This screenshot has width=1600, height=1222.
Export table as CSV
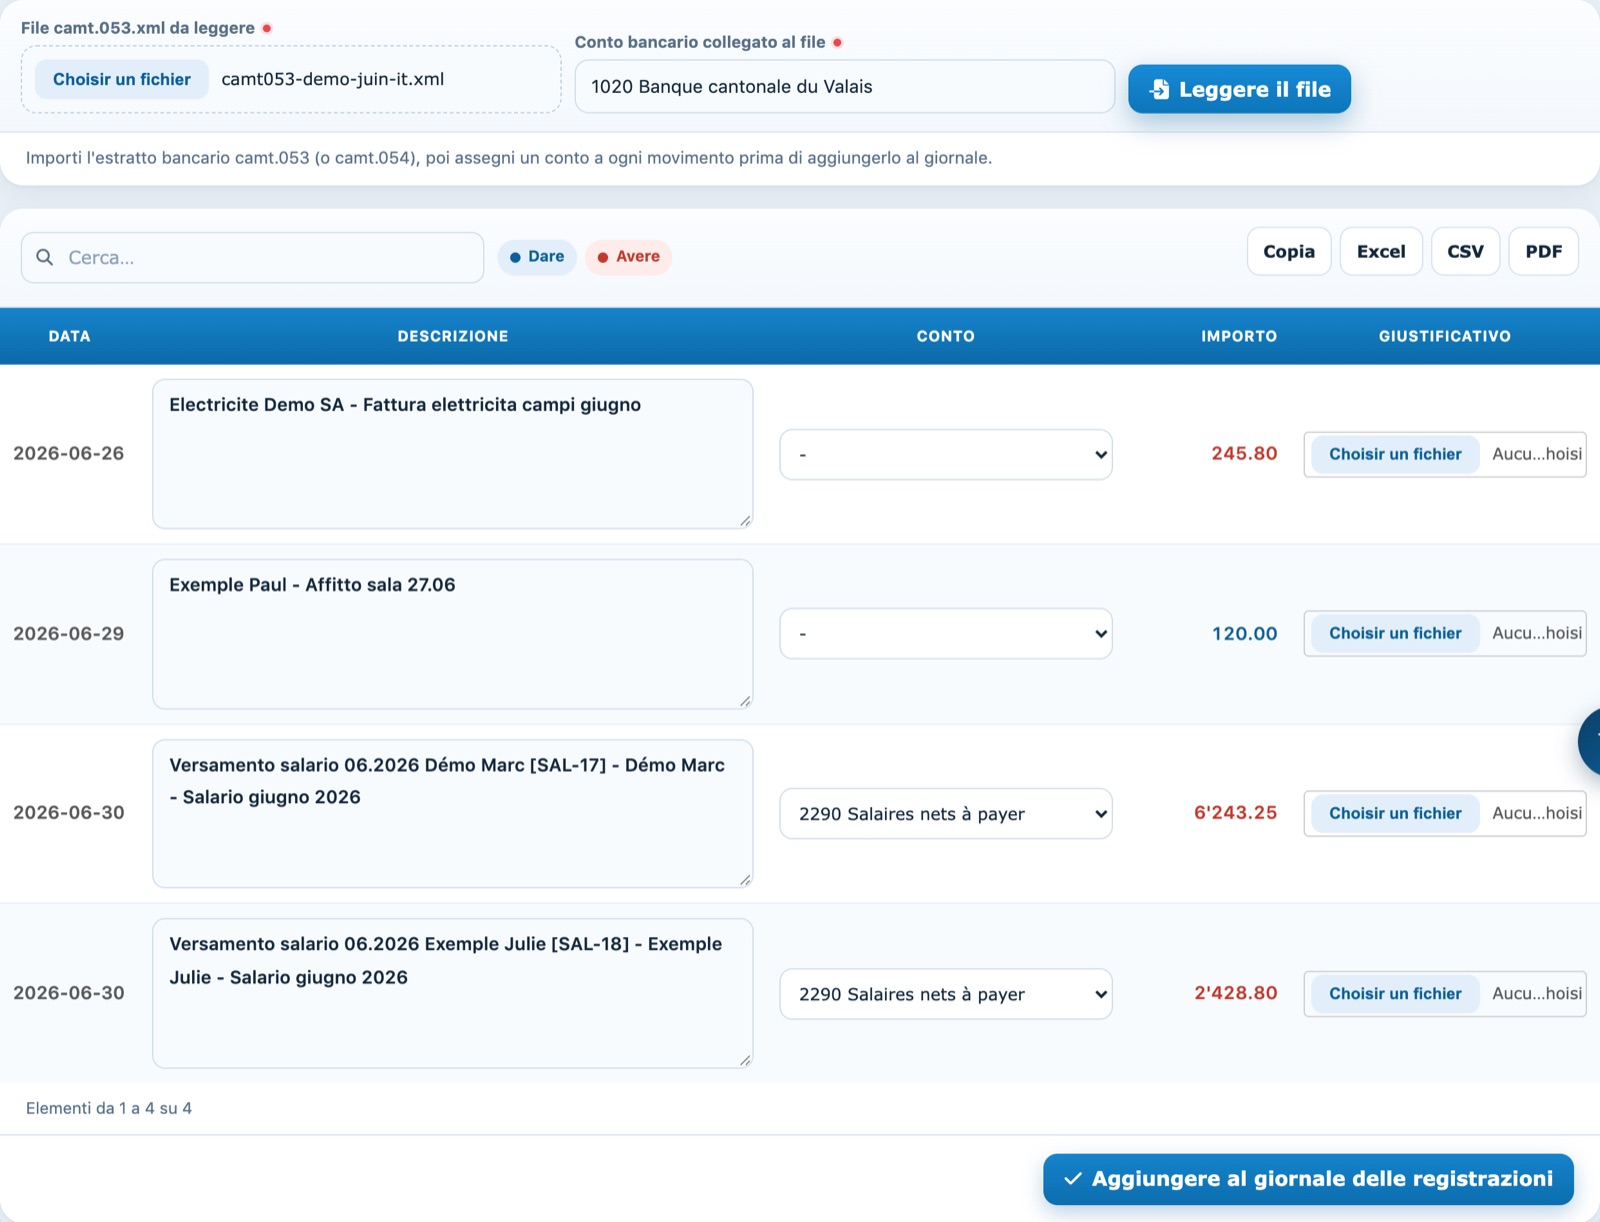click(1465, 251)
